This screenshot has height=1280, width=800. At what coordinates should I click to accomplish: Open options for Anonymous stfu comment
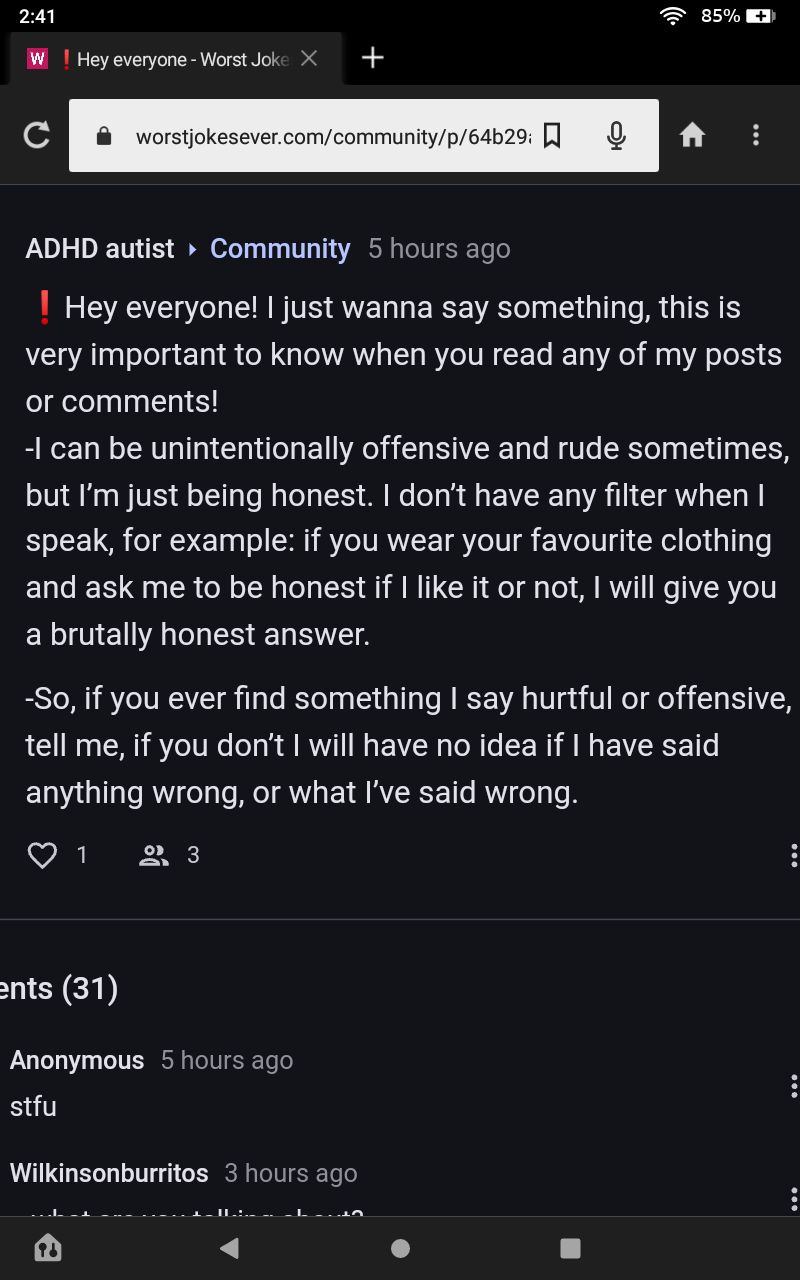(x=793, y=1086)
